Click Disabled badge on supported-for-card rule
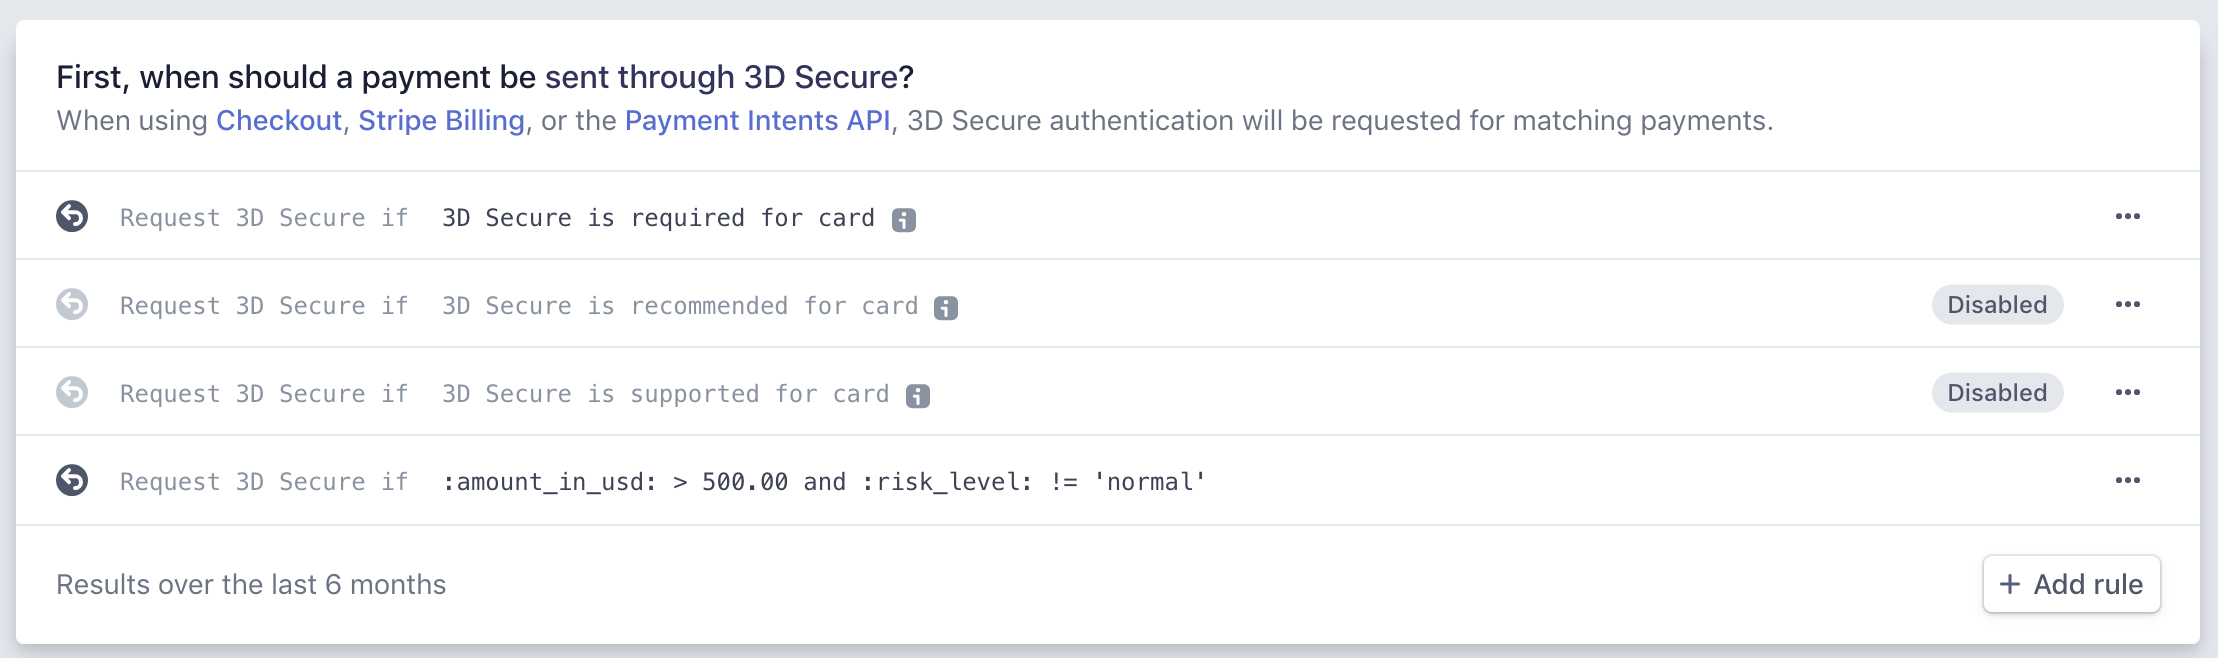Image resolution: width=2218 pixels, height=658 pixels. coord(1997,393)
